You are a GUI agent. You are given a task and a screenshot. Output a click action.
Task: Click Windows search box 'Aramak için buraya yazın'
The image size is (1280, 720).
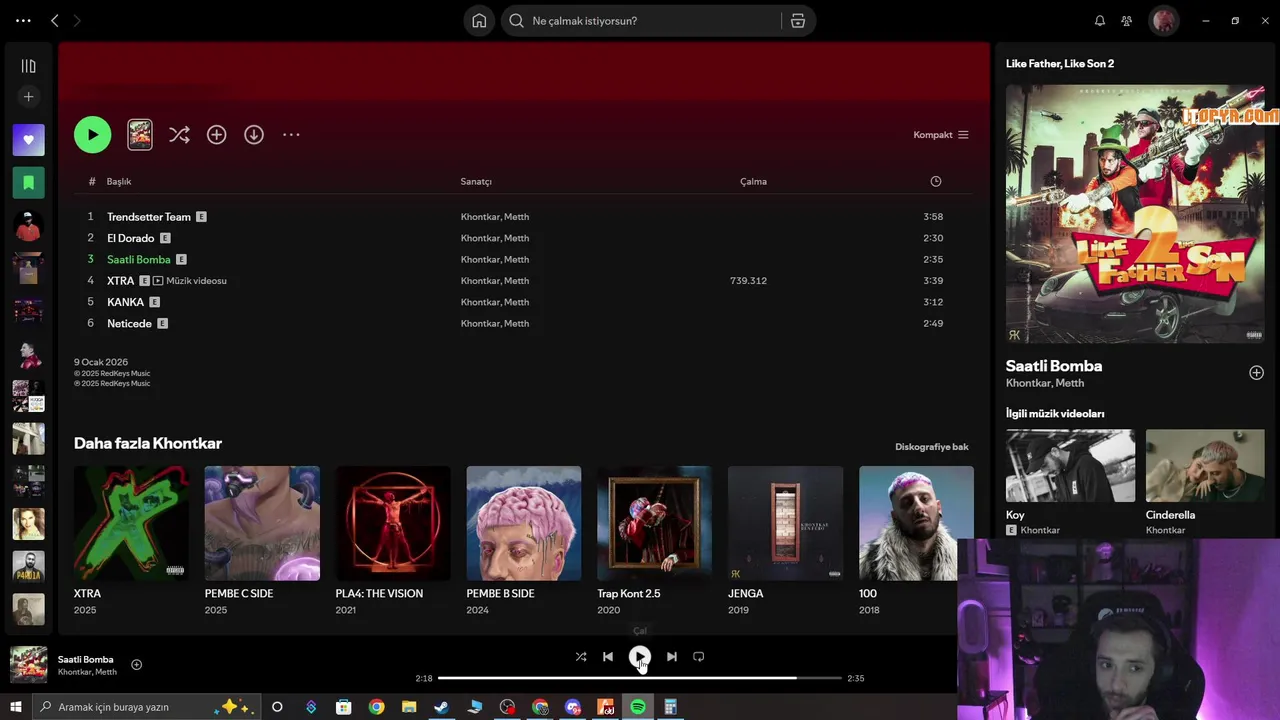point(146,707)
